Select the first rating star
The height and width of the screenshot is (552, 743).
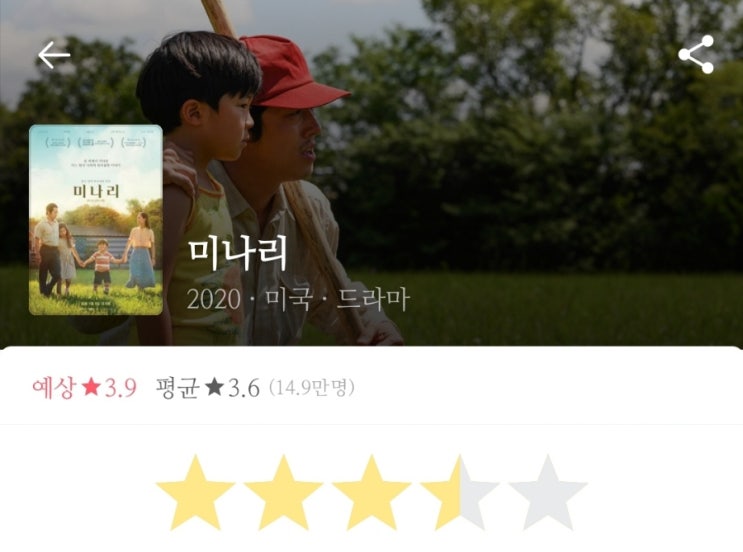195,493
